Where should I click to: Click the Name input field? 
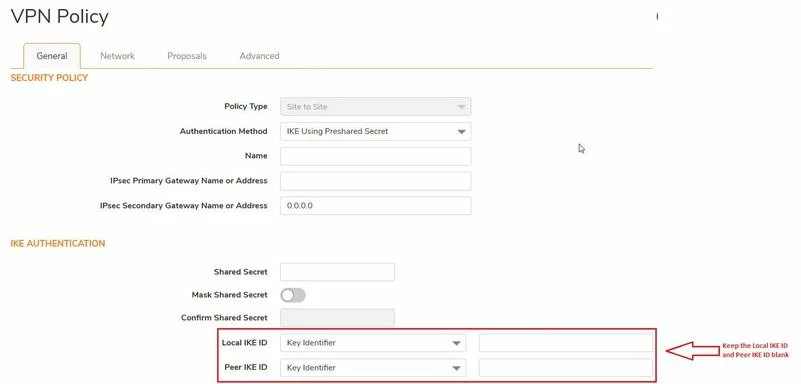click(x=375, y=156)
